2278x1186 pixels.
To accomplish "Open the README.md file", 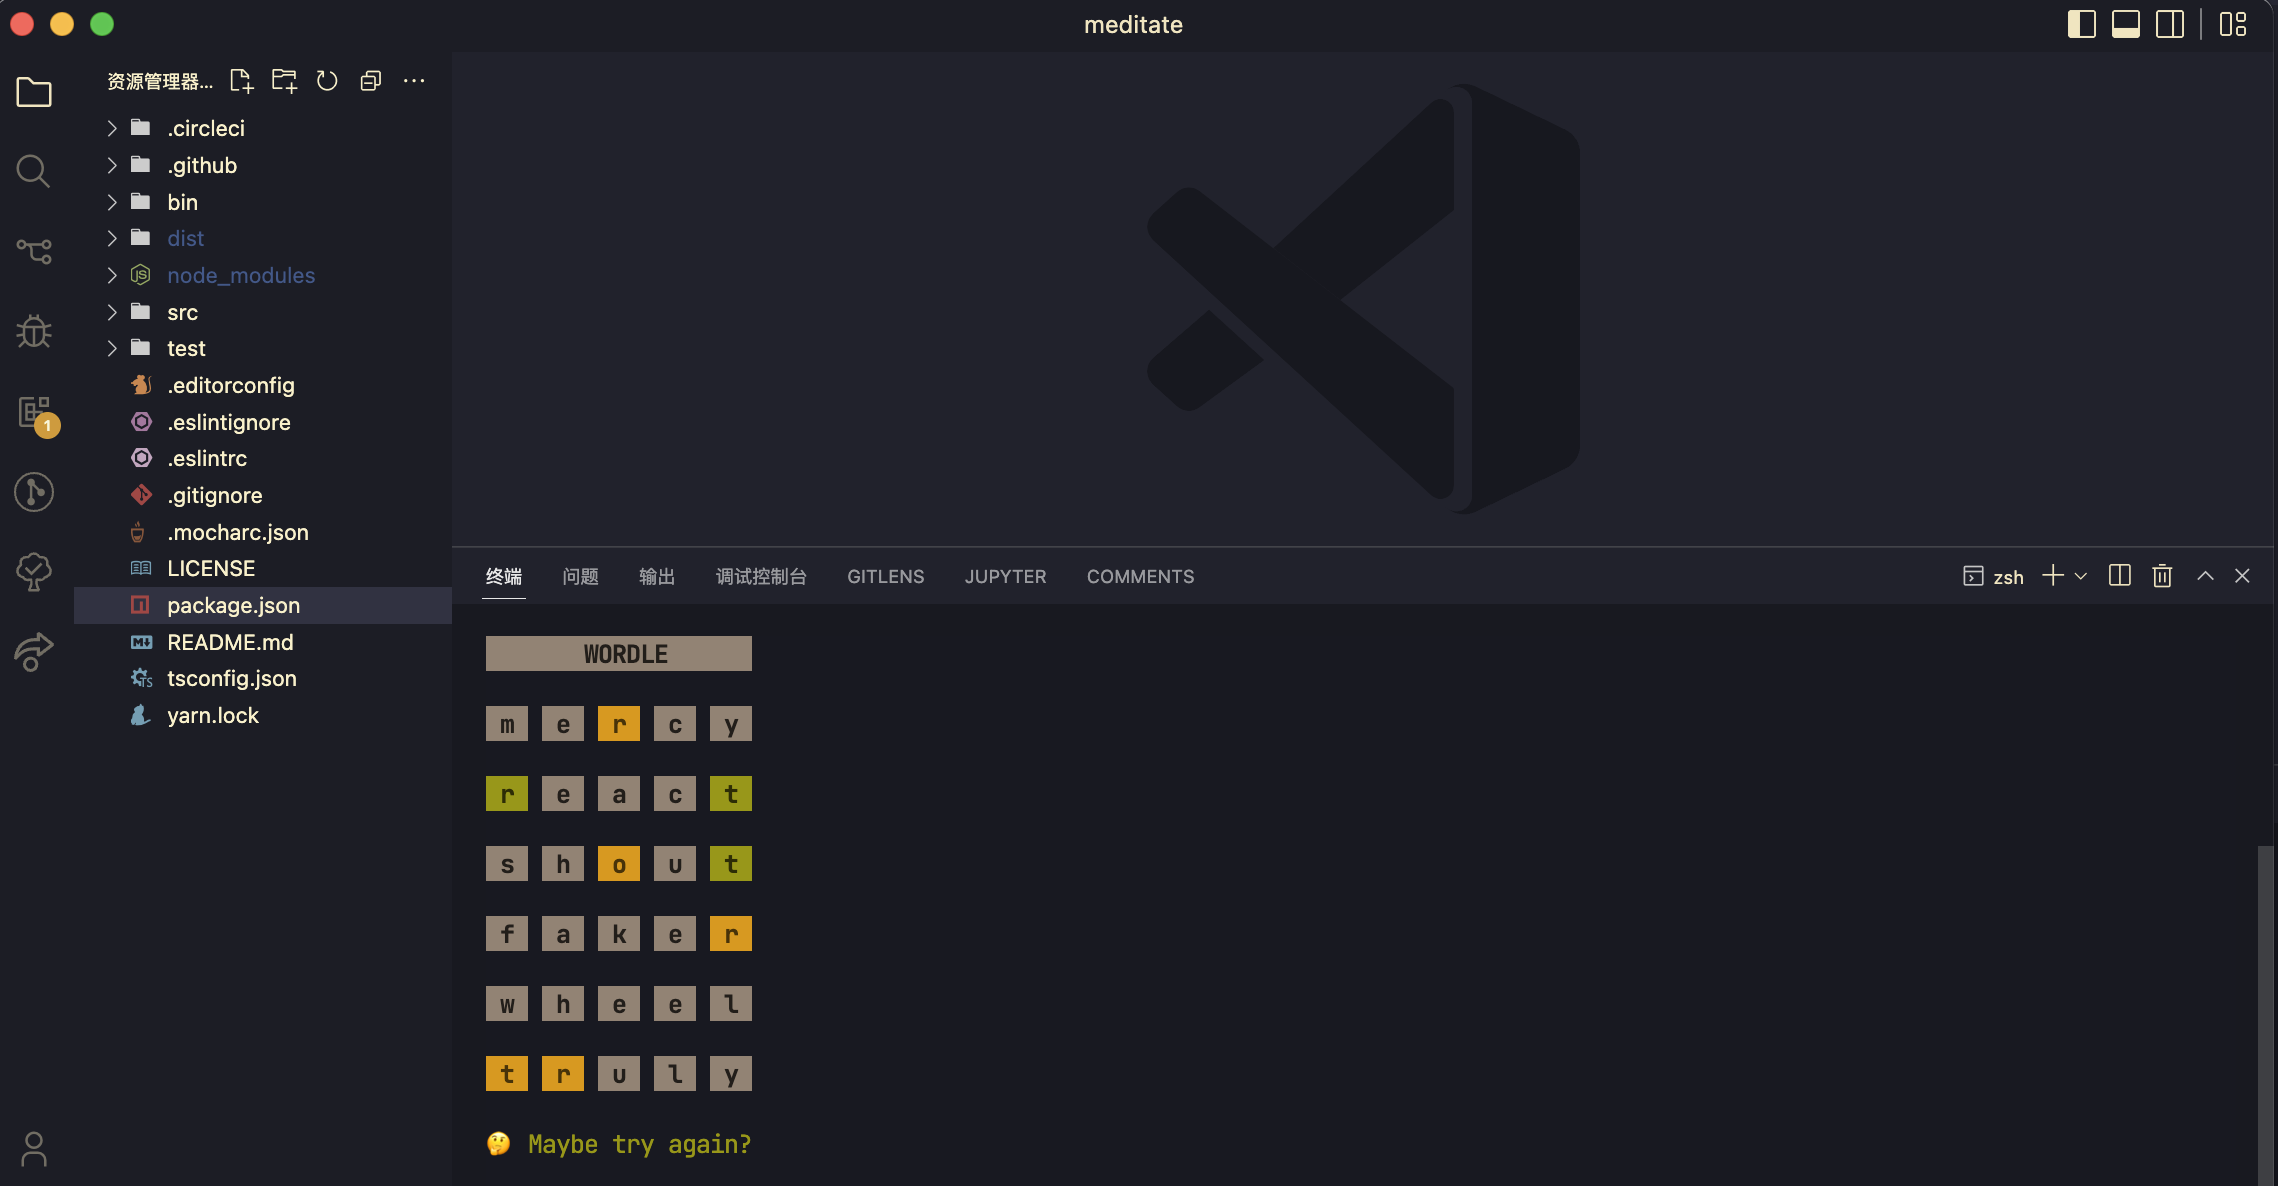I will point(230,642).
